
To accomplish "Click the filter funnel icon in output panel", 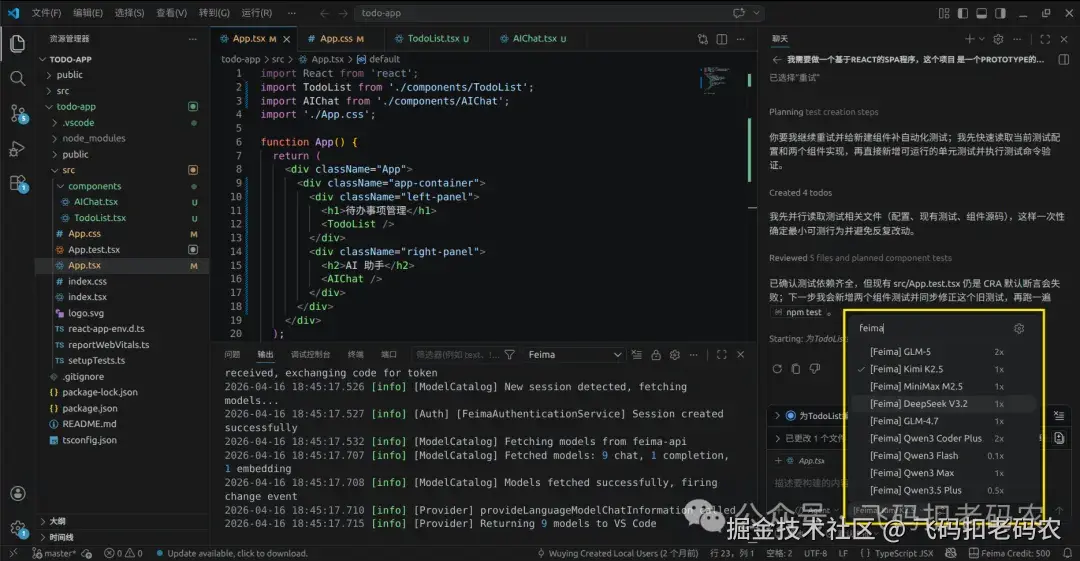I will [x=510, y=354].
